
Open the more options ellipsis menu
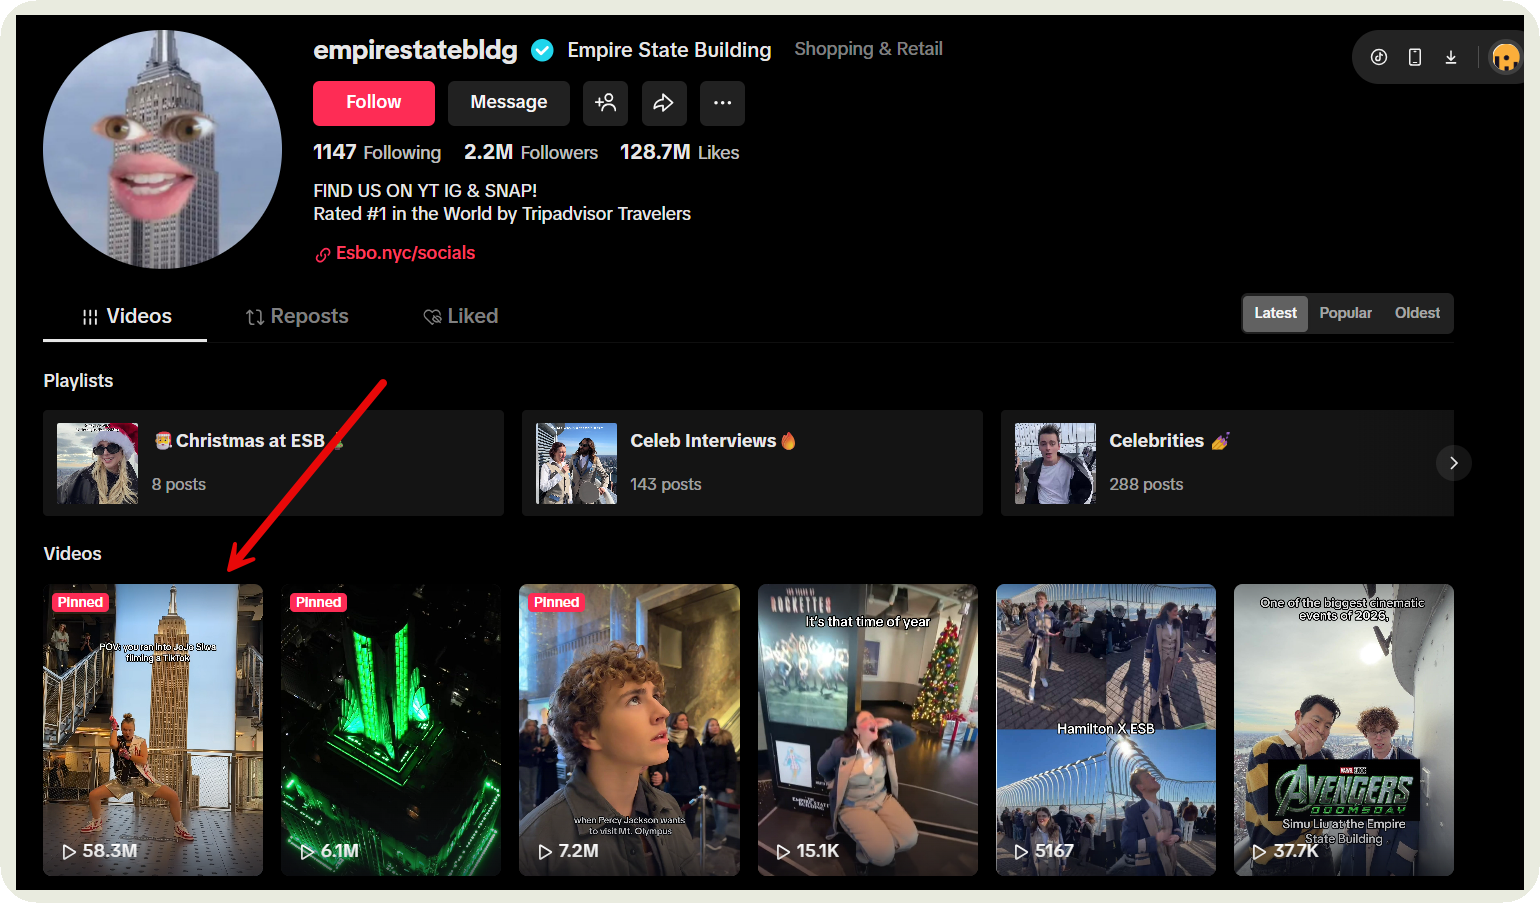click(722, 103)
